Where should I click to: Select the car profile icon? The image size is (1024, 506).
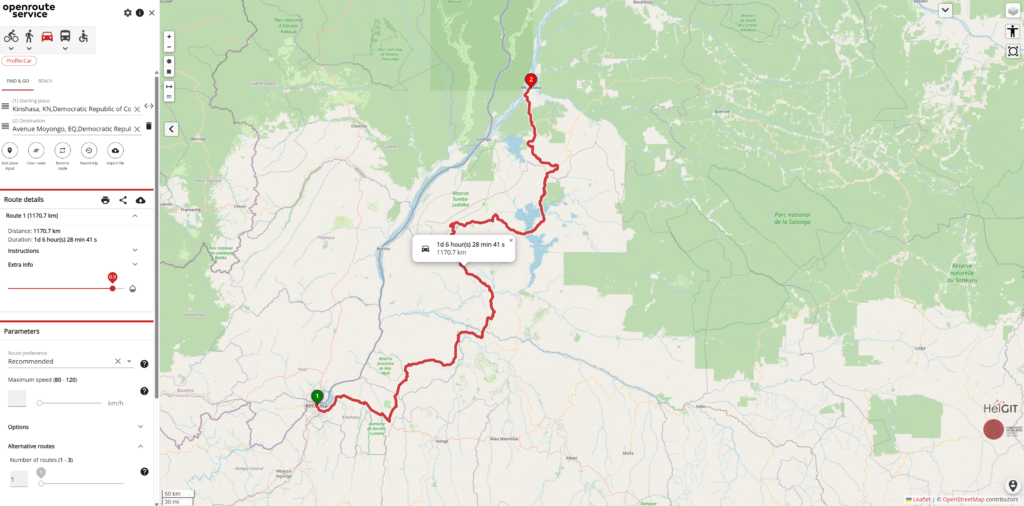point(47,37)
